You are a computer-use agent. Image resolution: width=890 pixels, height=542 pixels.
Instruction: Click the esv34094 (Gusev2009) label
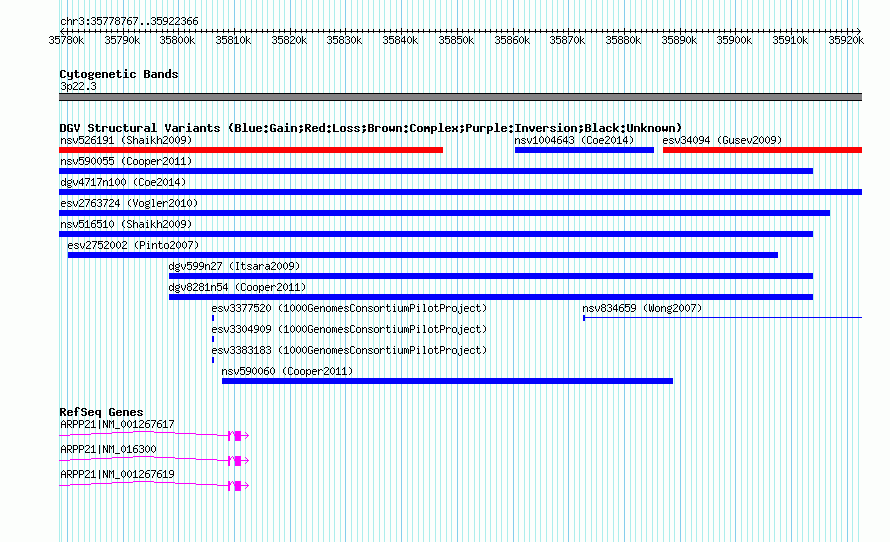(722, 140)
